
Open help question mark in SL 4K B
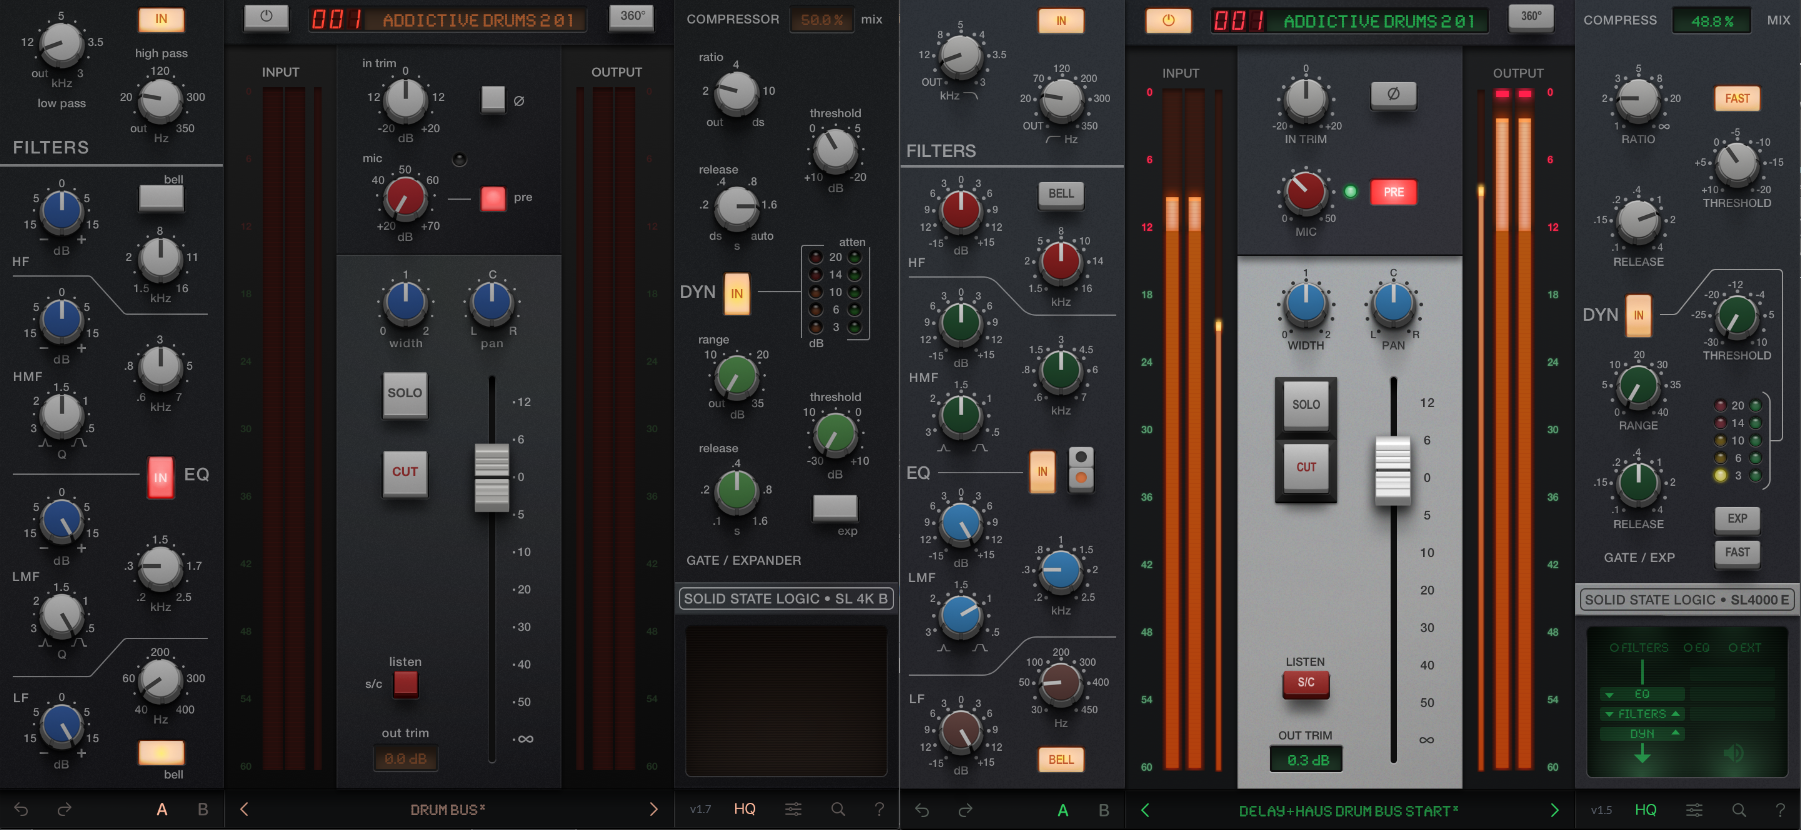click(x=879, y=809)
